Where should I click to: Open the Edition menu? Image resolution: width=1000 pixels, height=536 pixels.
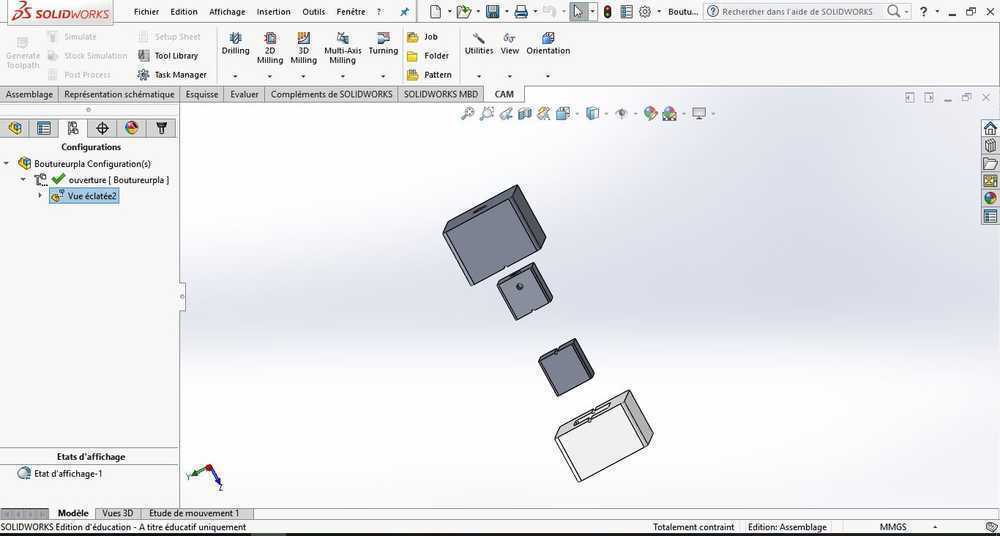point(184,11)
